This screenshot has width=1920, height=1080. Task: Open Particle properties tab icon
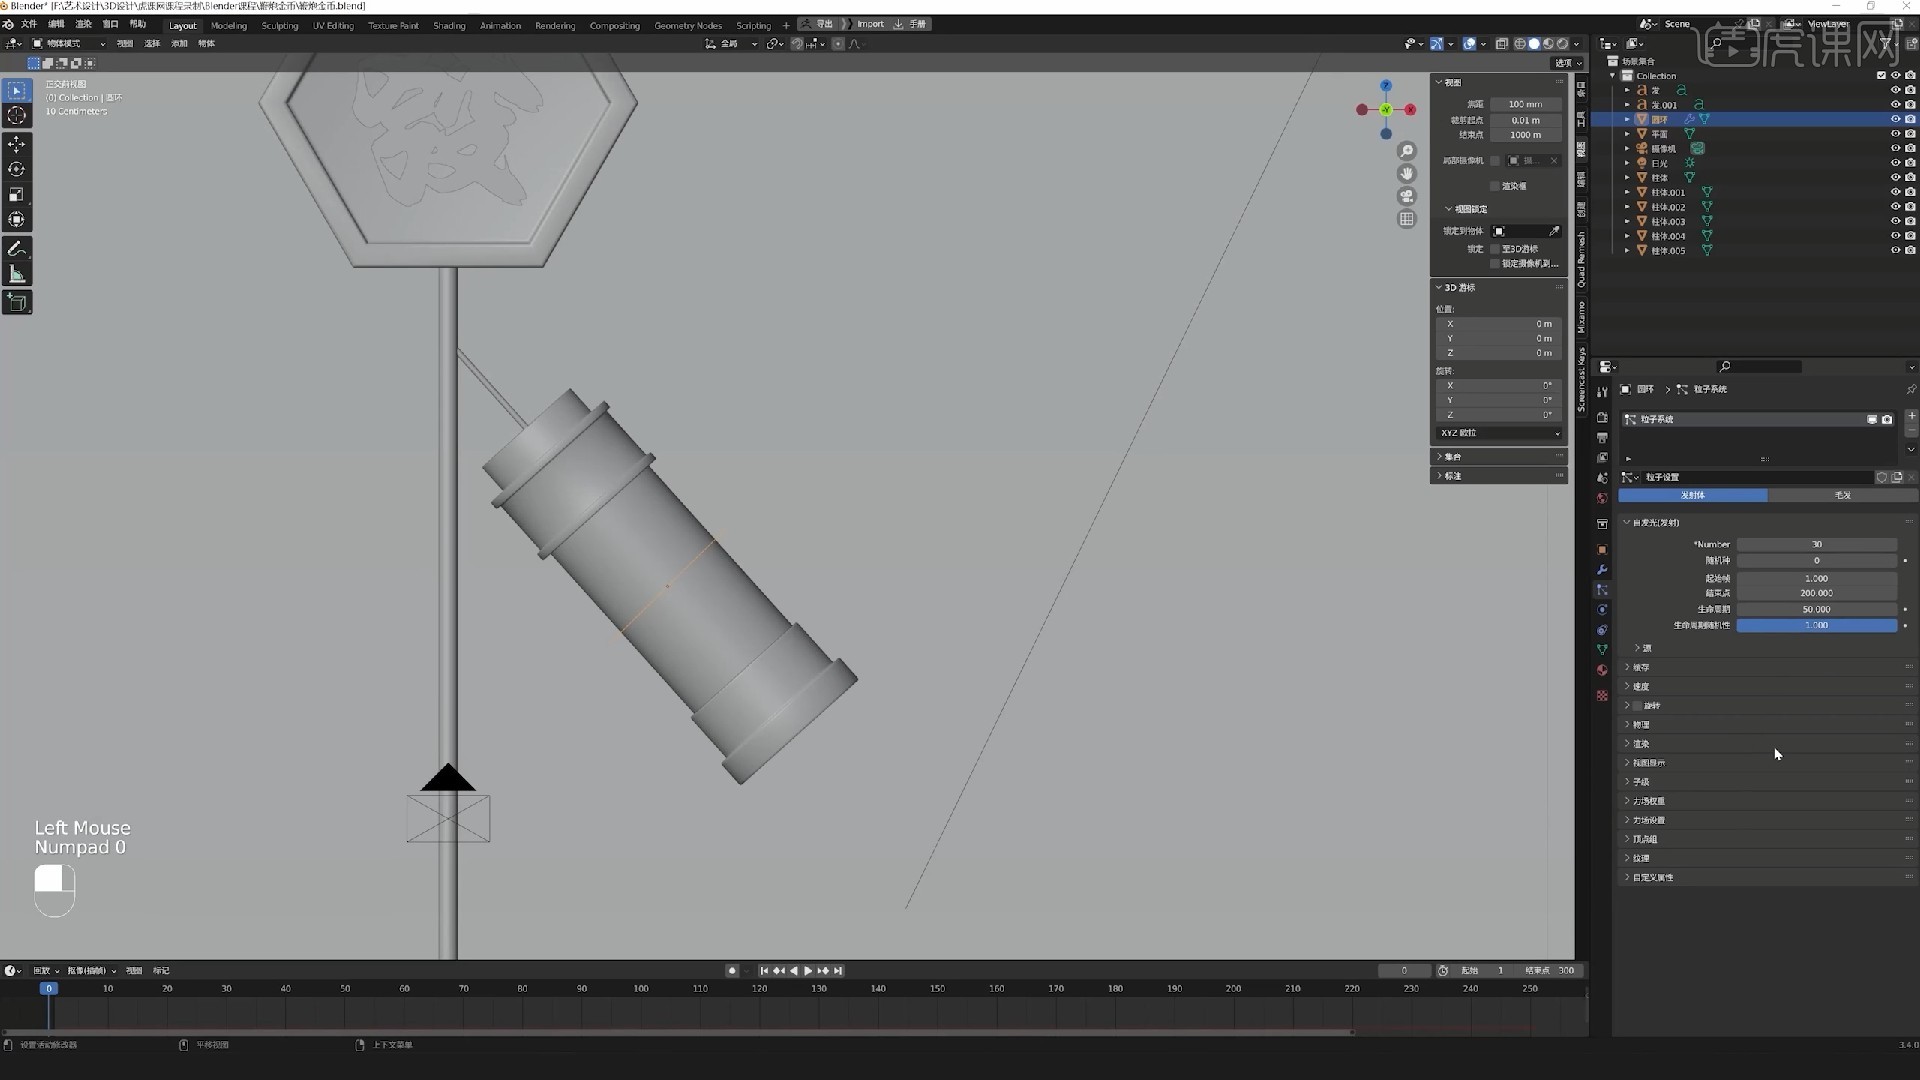tap(1602, 590)
